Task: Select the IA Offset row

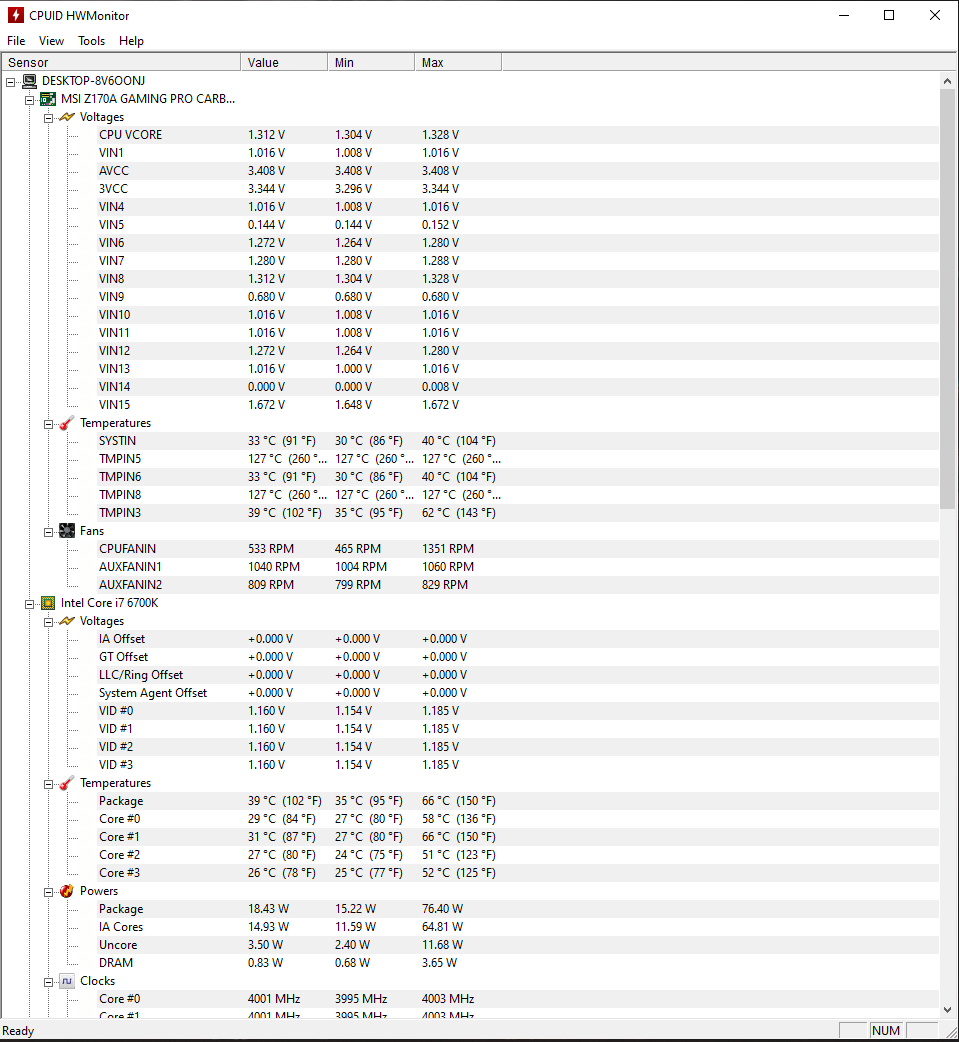Action: 518,639
